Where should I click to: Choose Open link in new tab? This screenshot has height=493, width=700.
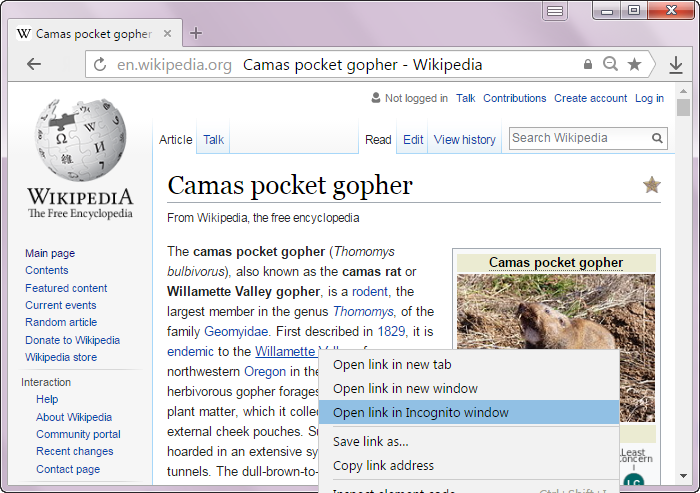(469, 365)
